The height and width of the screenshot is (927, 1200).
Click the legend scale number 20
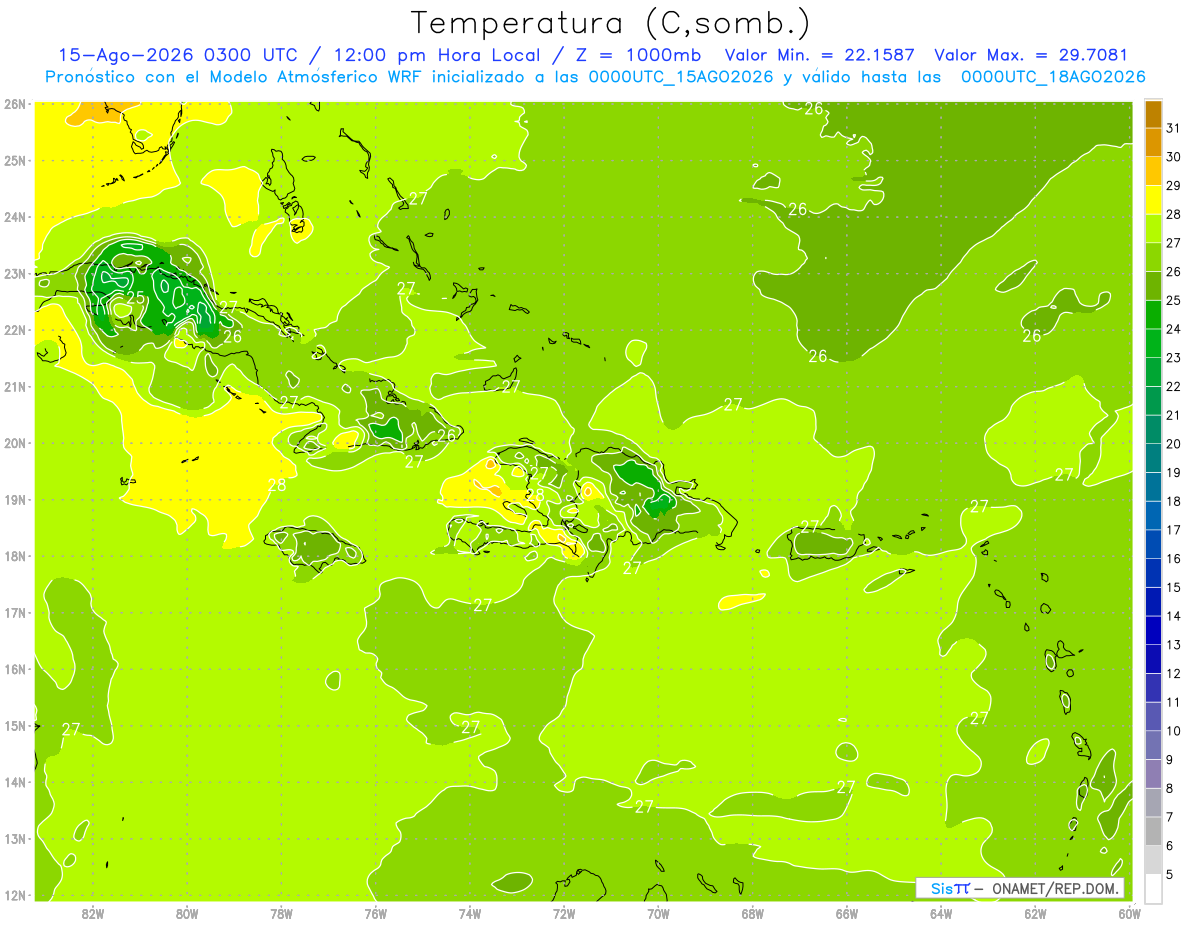coord(1173,444)
